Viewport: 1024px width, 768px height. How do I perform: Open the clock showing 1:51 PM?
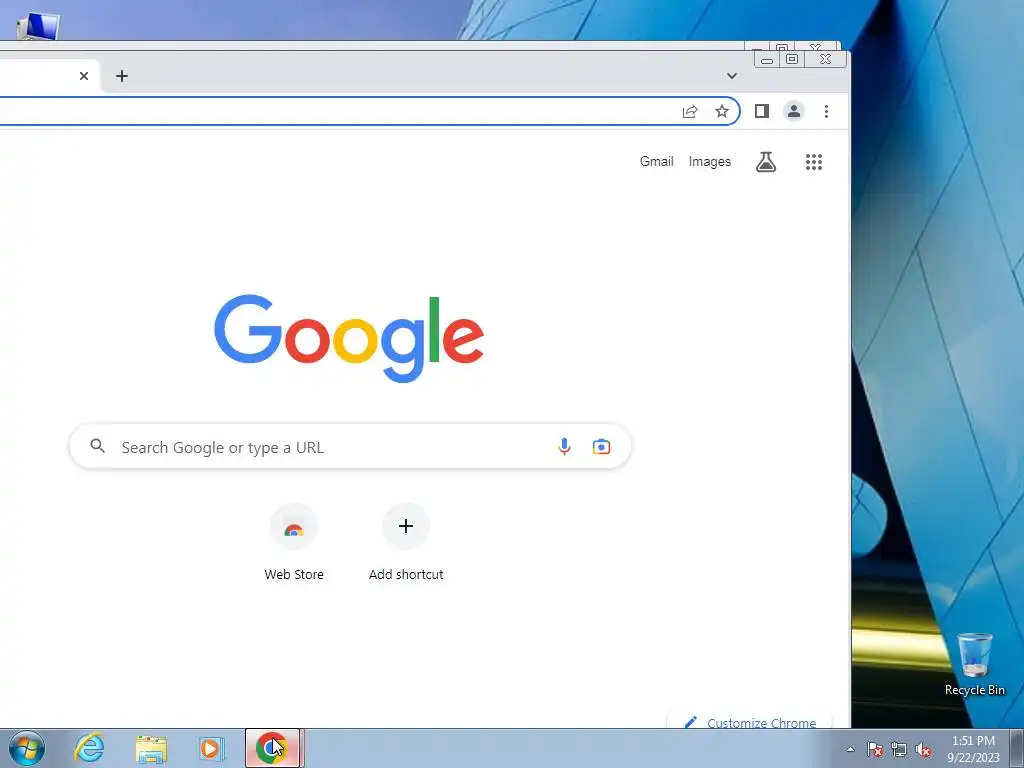pyautogui.click(x=973, y=749)
